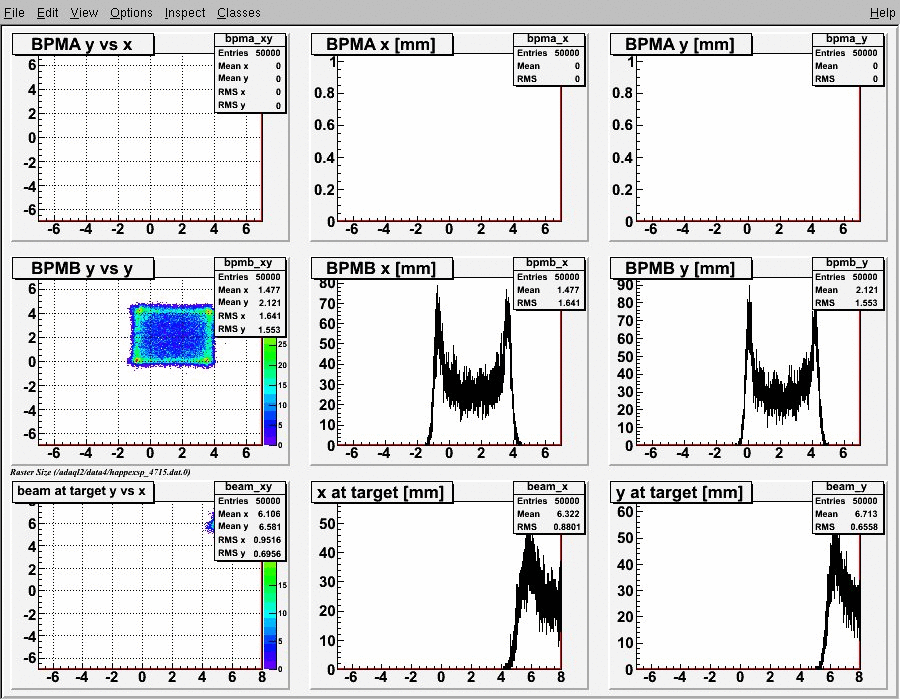
Task: Click the Raster Size file path label
Action: [x=100, y=472]
